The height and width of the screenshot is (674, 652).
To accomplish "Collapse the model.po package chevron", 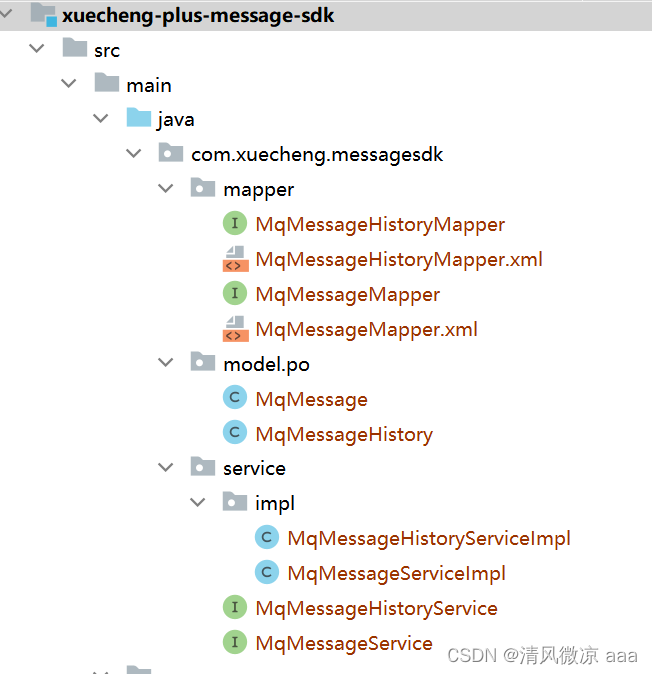I will coord(165,362).
